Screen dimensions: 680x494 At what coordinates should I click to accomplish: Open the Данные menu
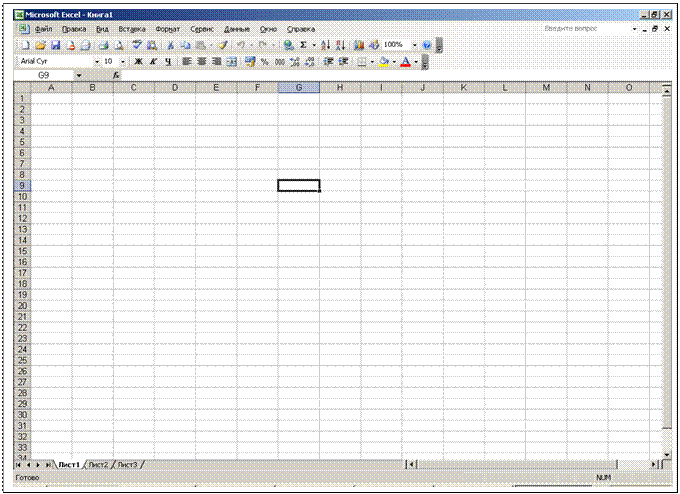(237, 29)
